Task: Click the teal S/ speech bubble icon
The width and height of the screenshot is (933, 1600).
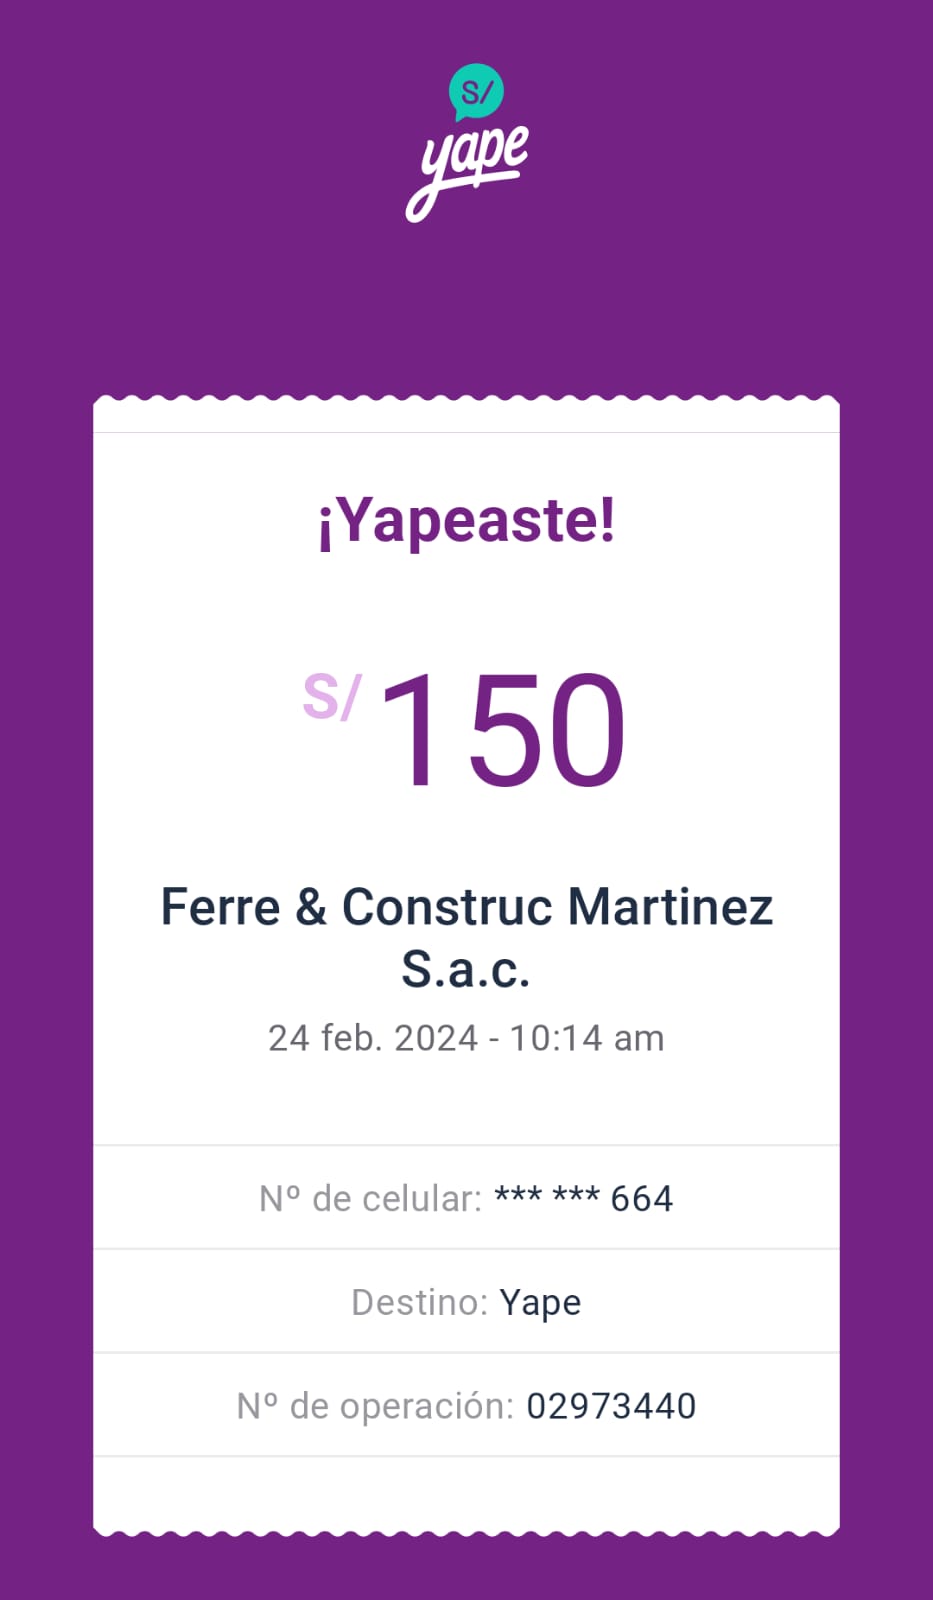Action: tap(476, 92)
